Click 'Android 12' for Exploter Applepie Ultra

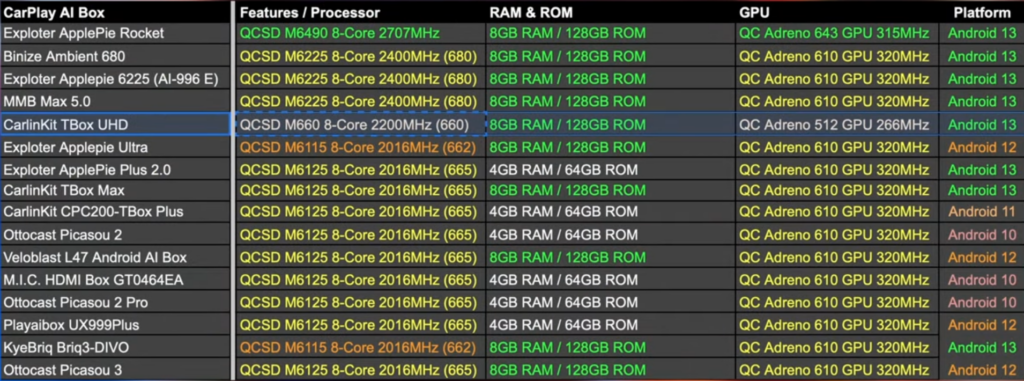pos(982,147)
